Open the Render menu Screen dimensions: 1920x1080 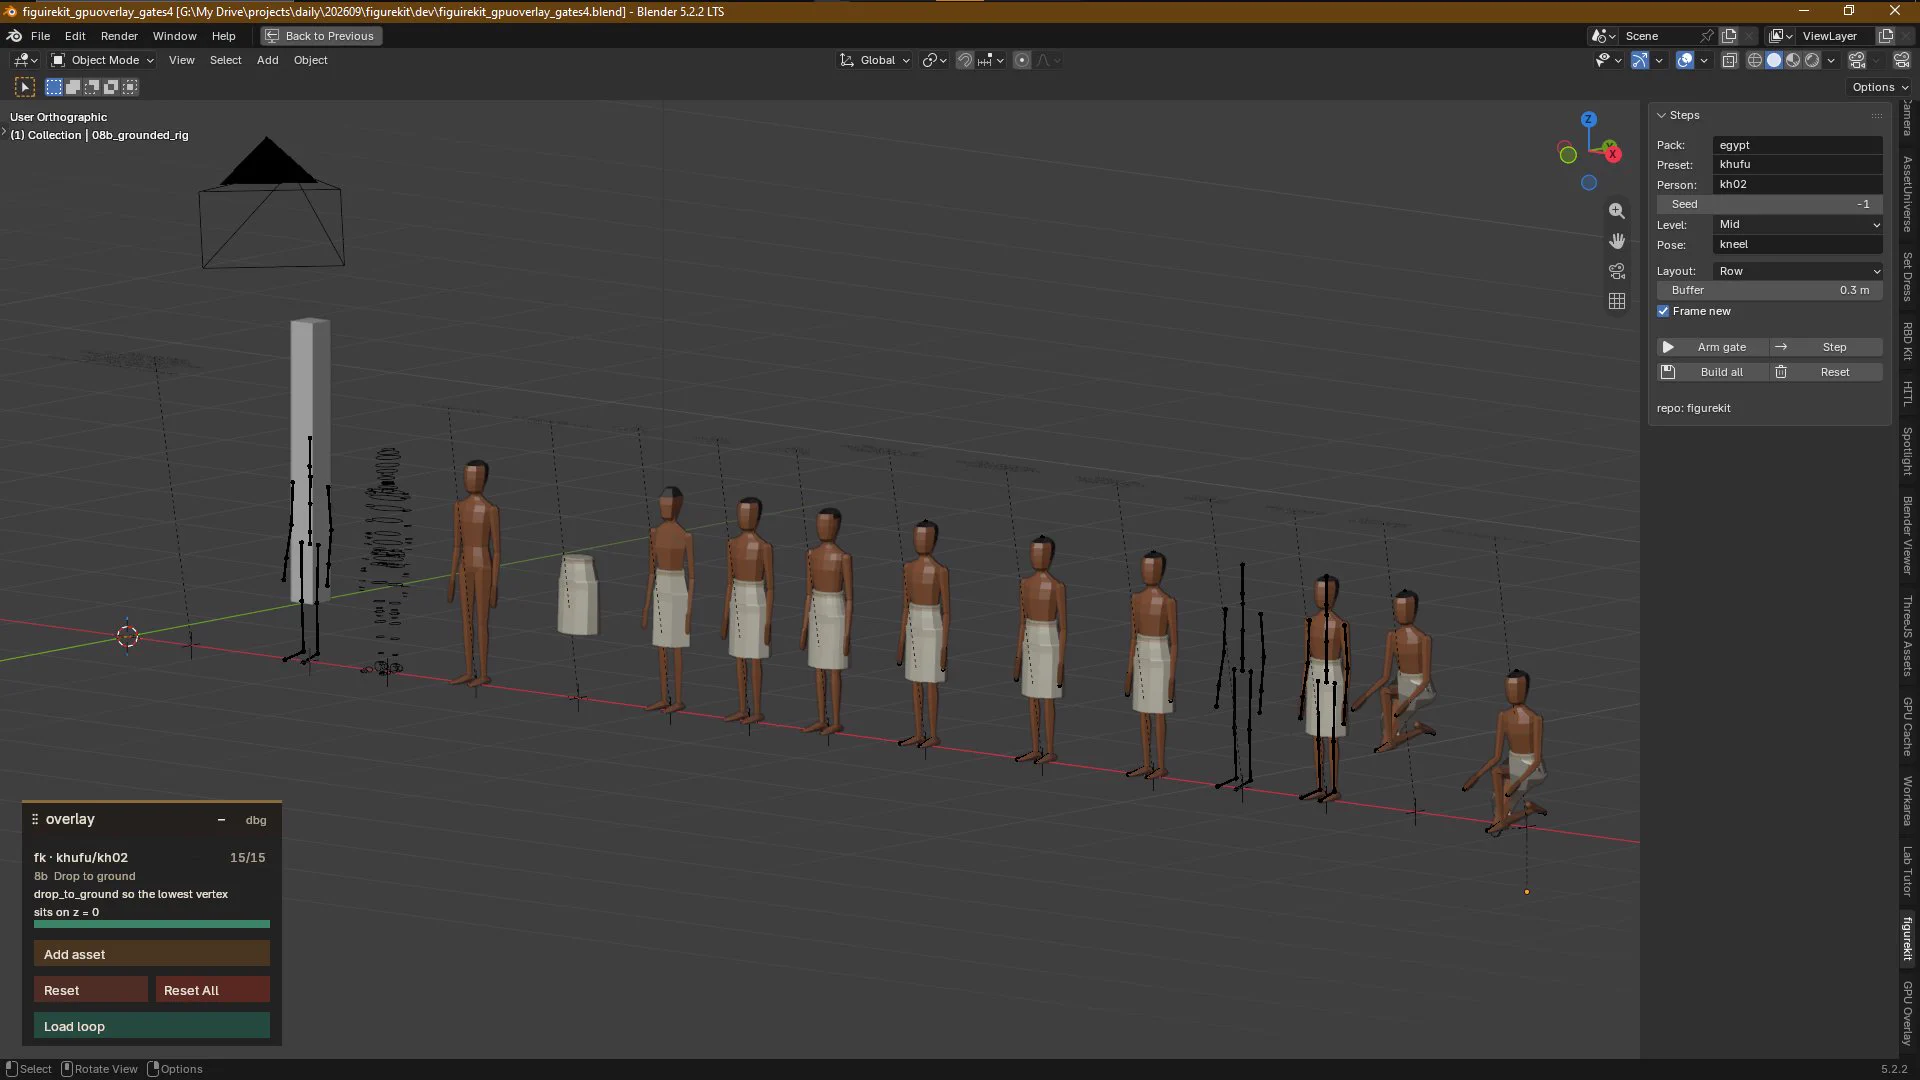pyautogui.click(x=119, y=36)
